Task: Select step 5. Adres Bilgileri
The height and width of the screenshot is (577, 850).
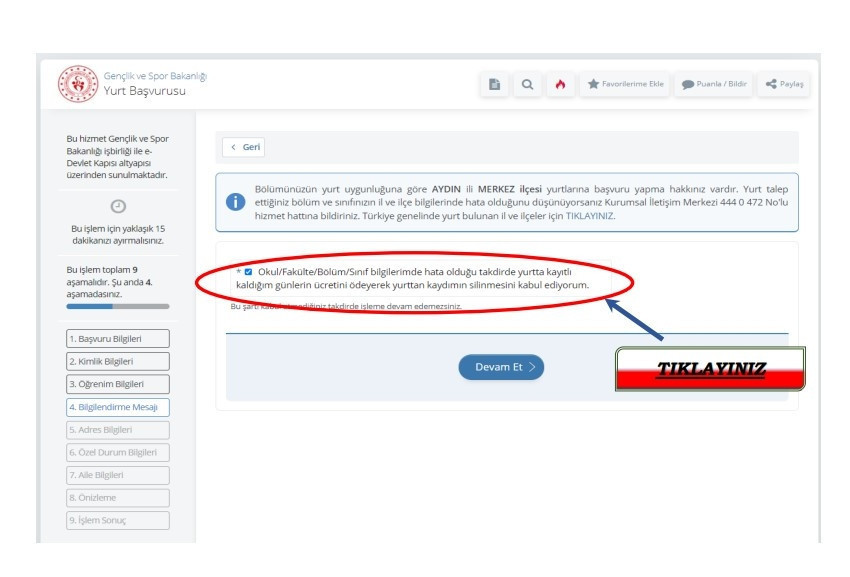Action: 118,429
